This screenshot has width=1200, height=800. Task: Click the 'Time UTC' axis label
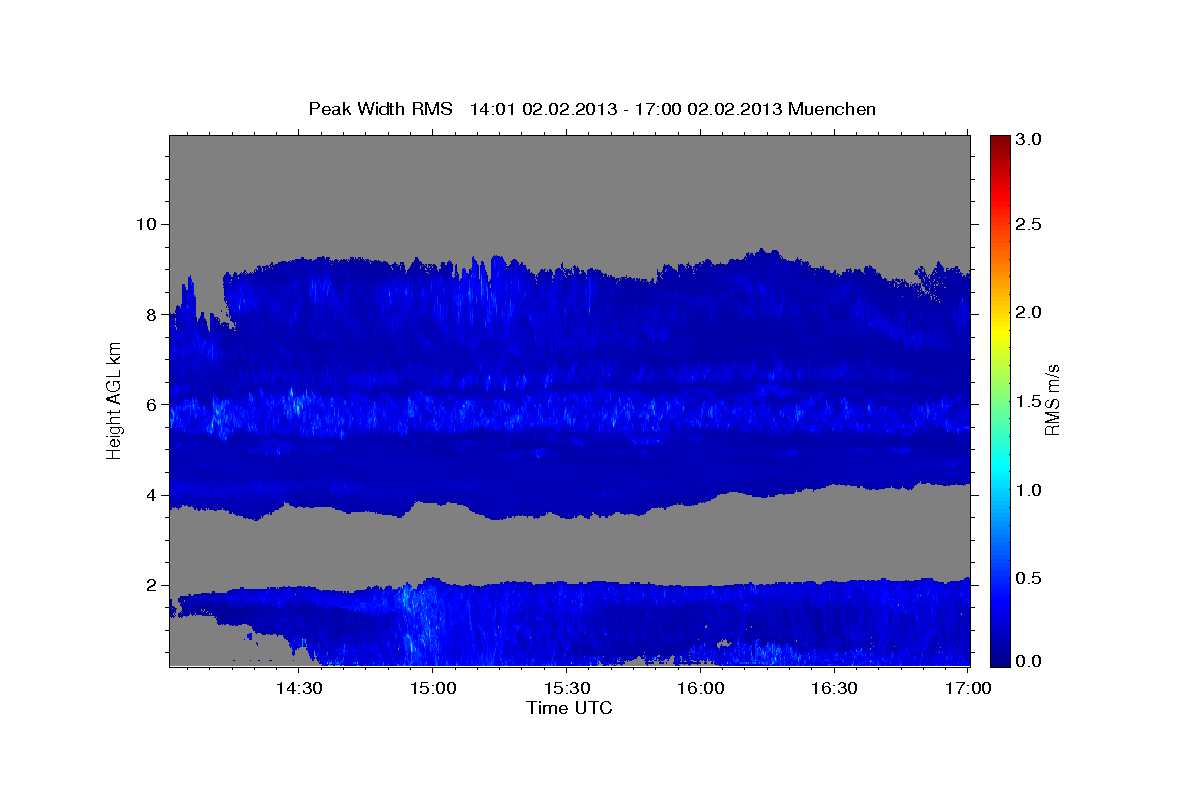(x=569, y=708)
